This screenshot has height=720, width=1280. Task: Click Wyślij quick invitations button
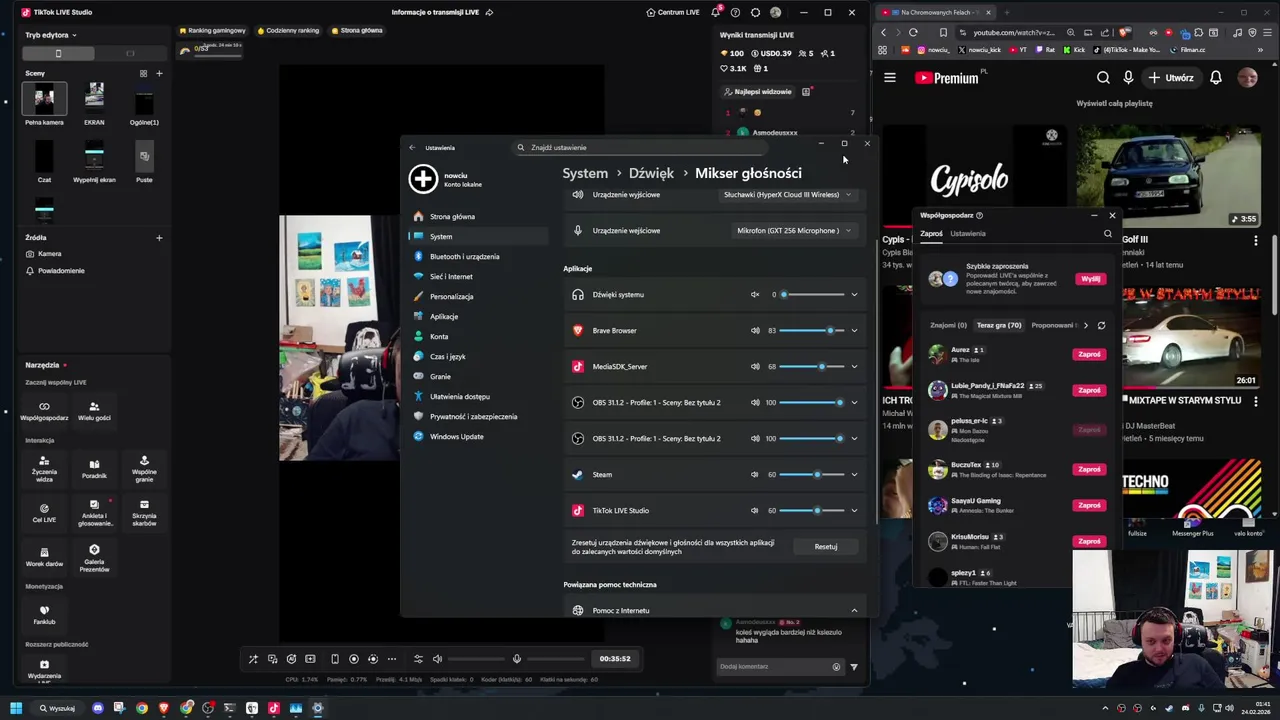click(1090, 279)
